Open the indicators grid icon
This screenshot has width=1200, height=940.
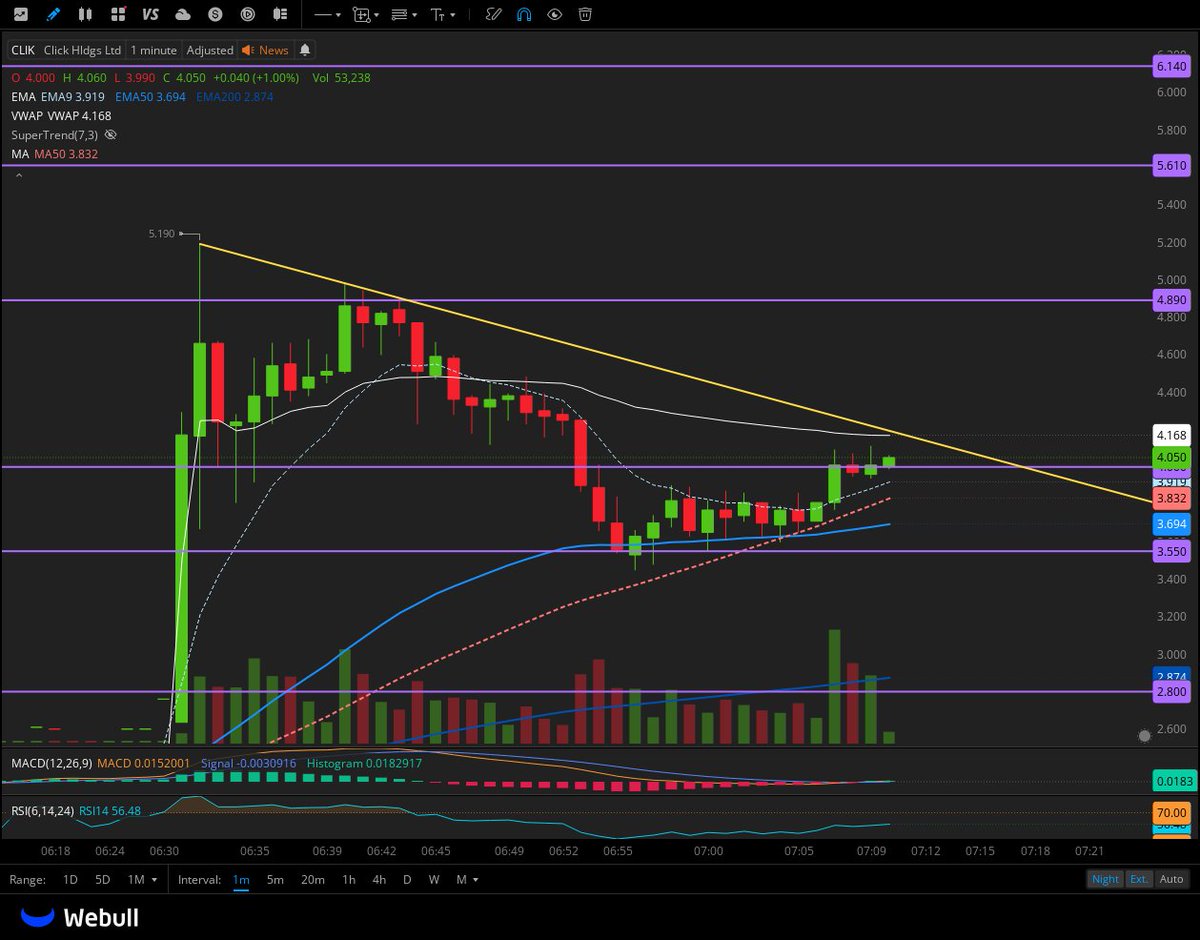tap(118, 15)
